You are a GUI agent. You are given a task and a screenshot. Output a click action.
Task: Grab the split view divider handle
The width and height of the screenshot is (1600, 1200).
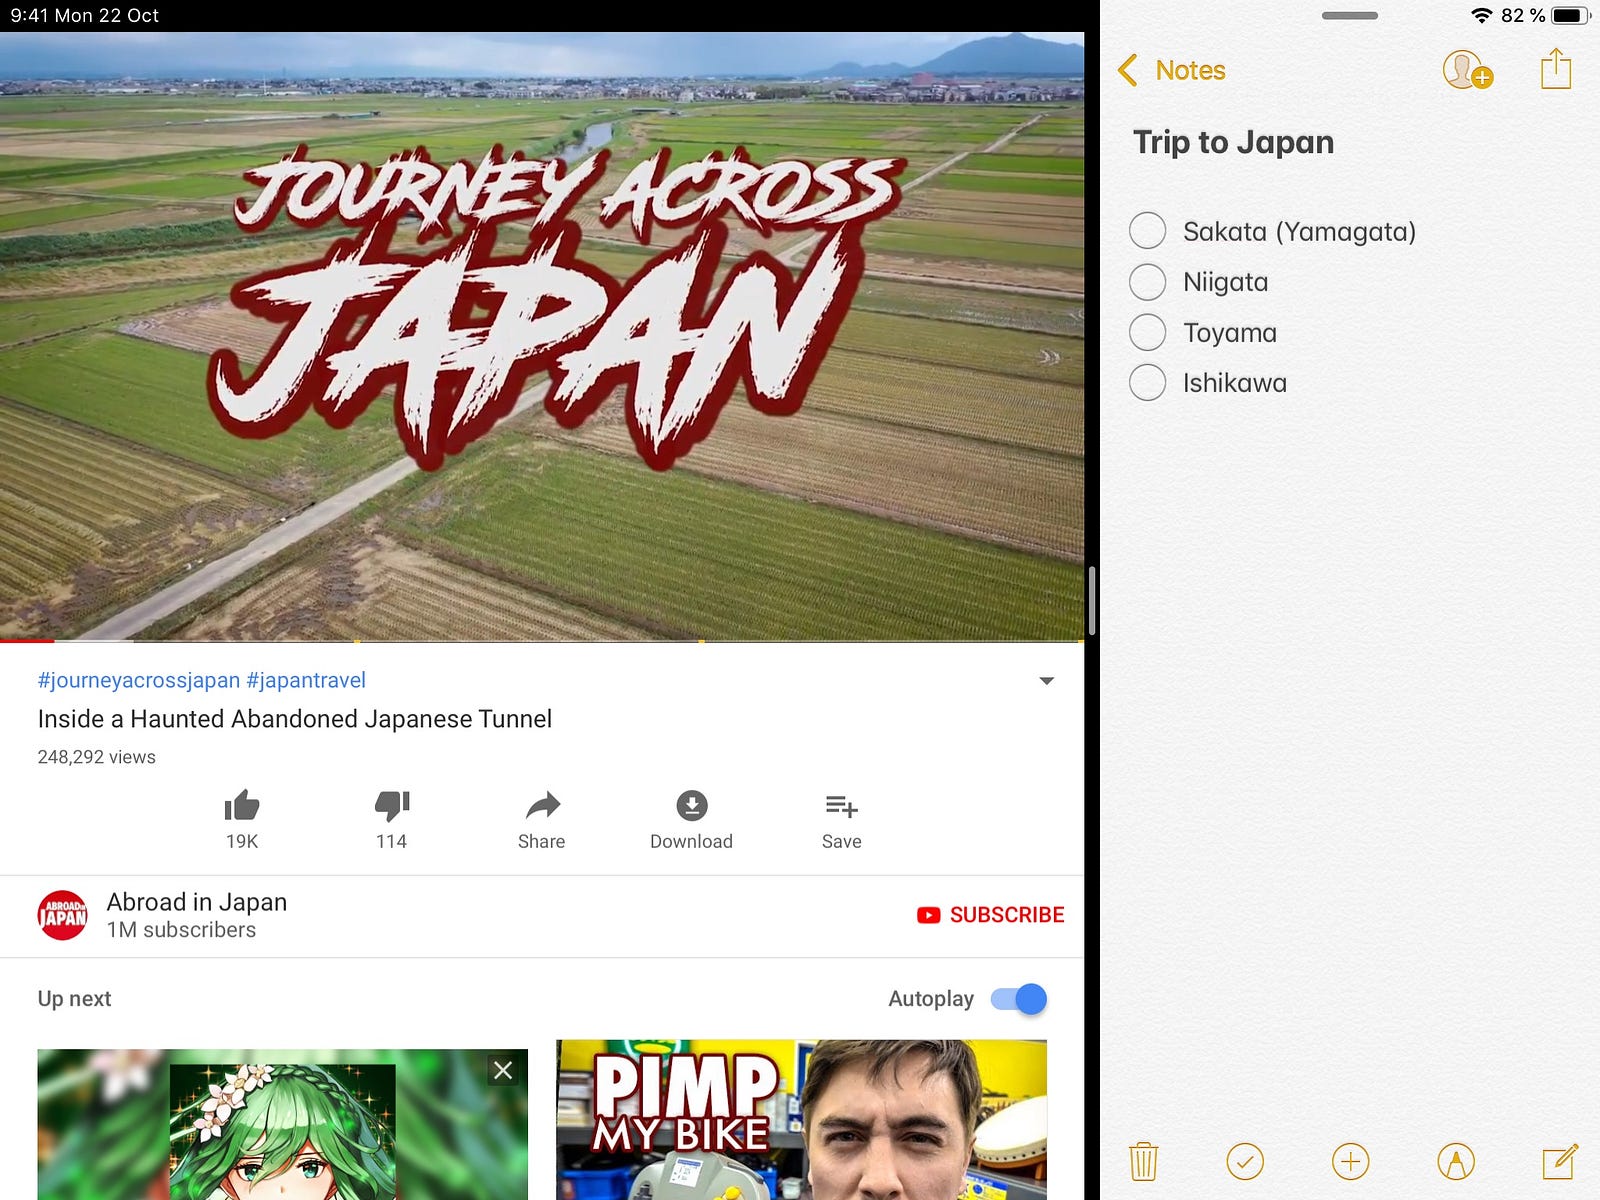pos(1092,600)
